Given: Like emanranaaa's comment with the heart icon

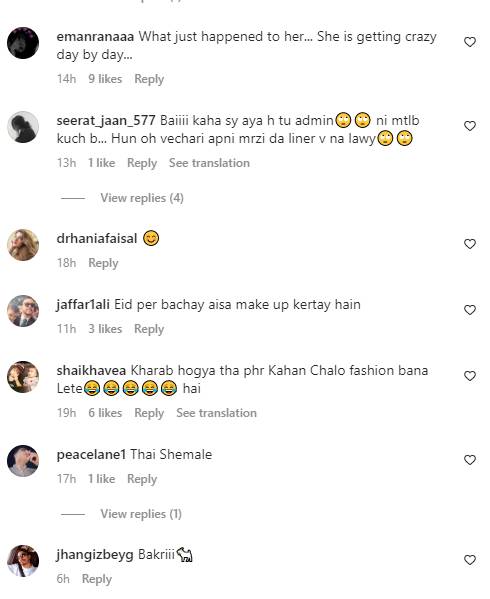Looking at the screenshot, I should click(x=470, y=42).
